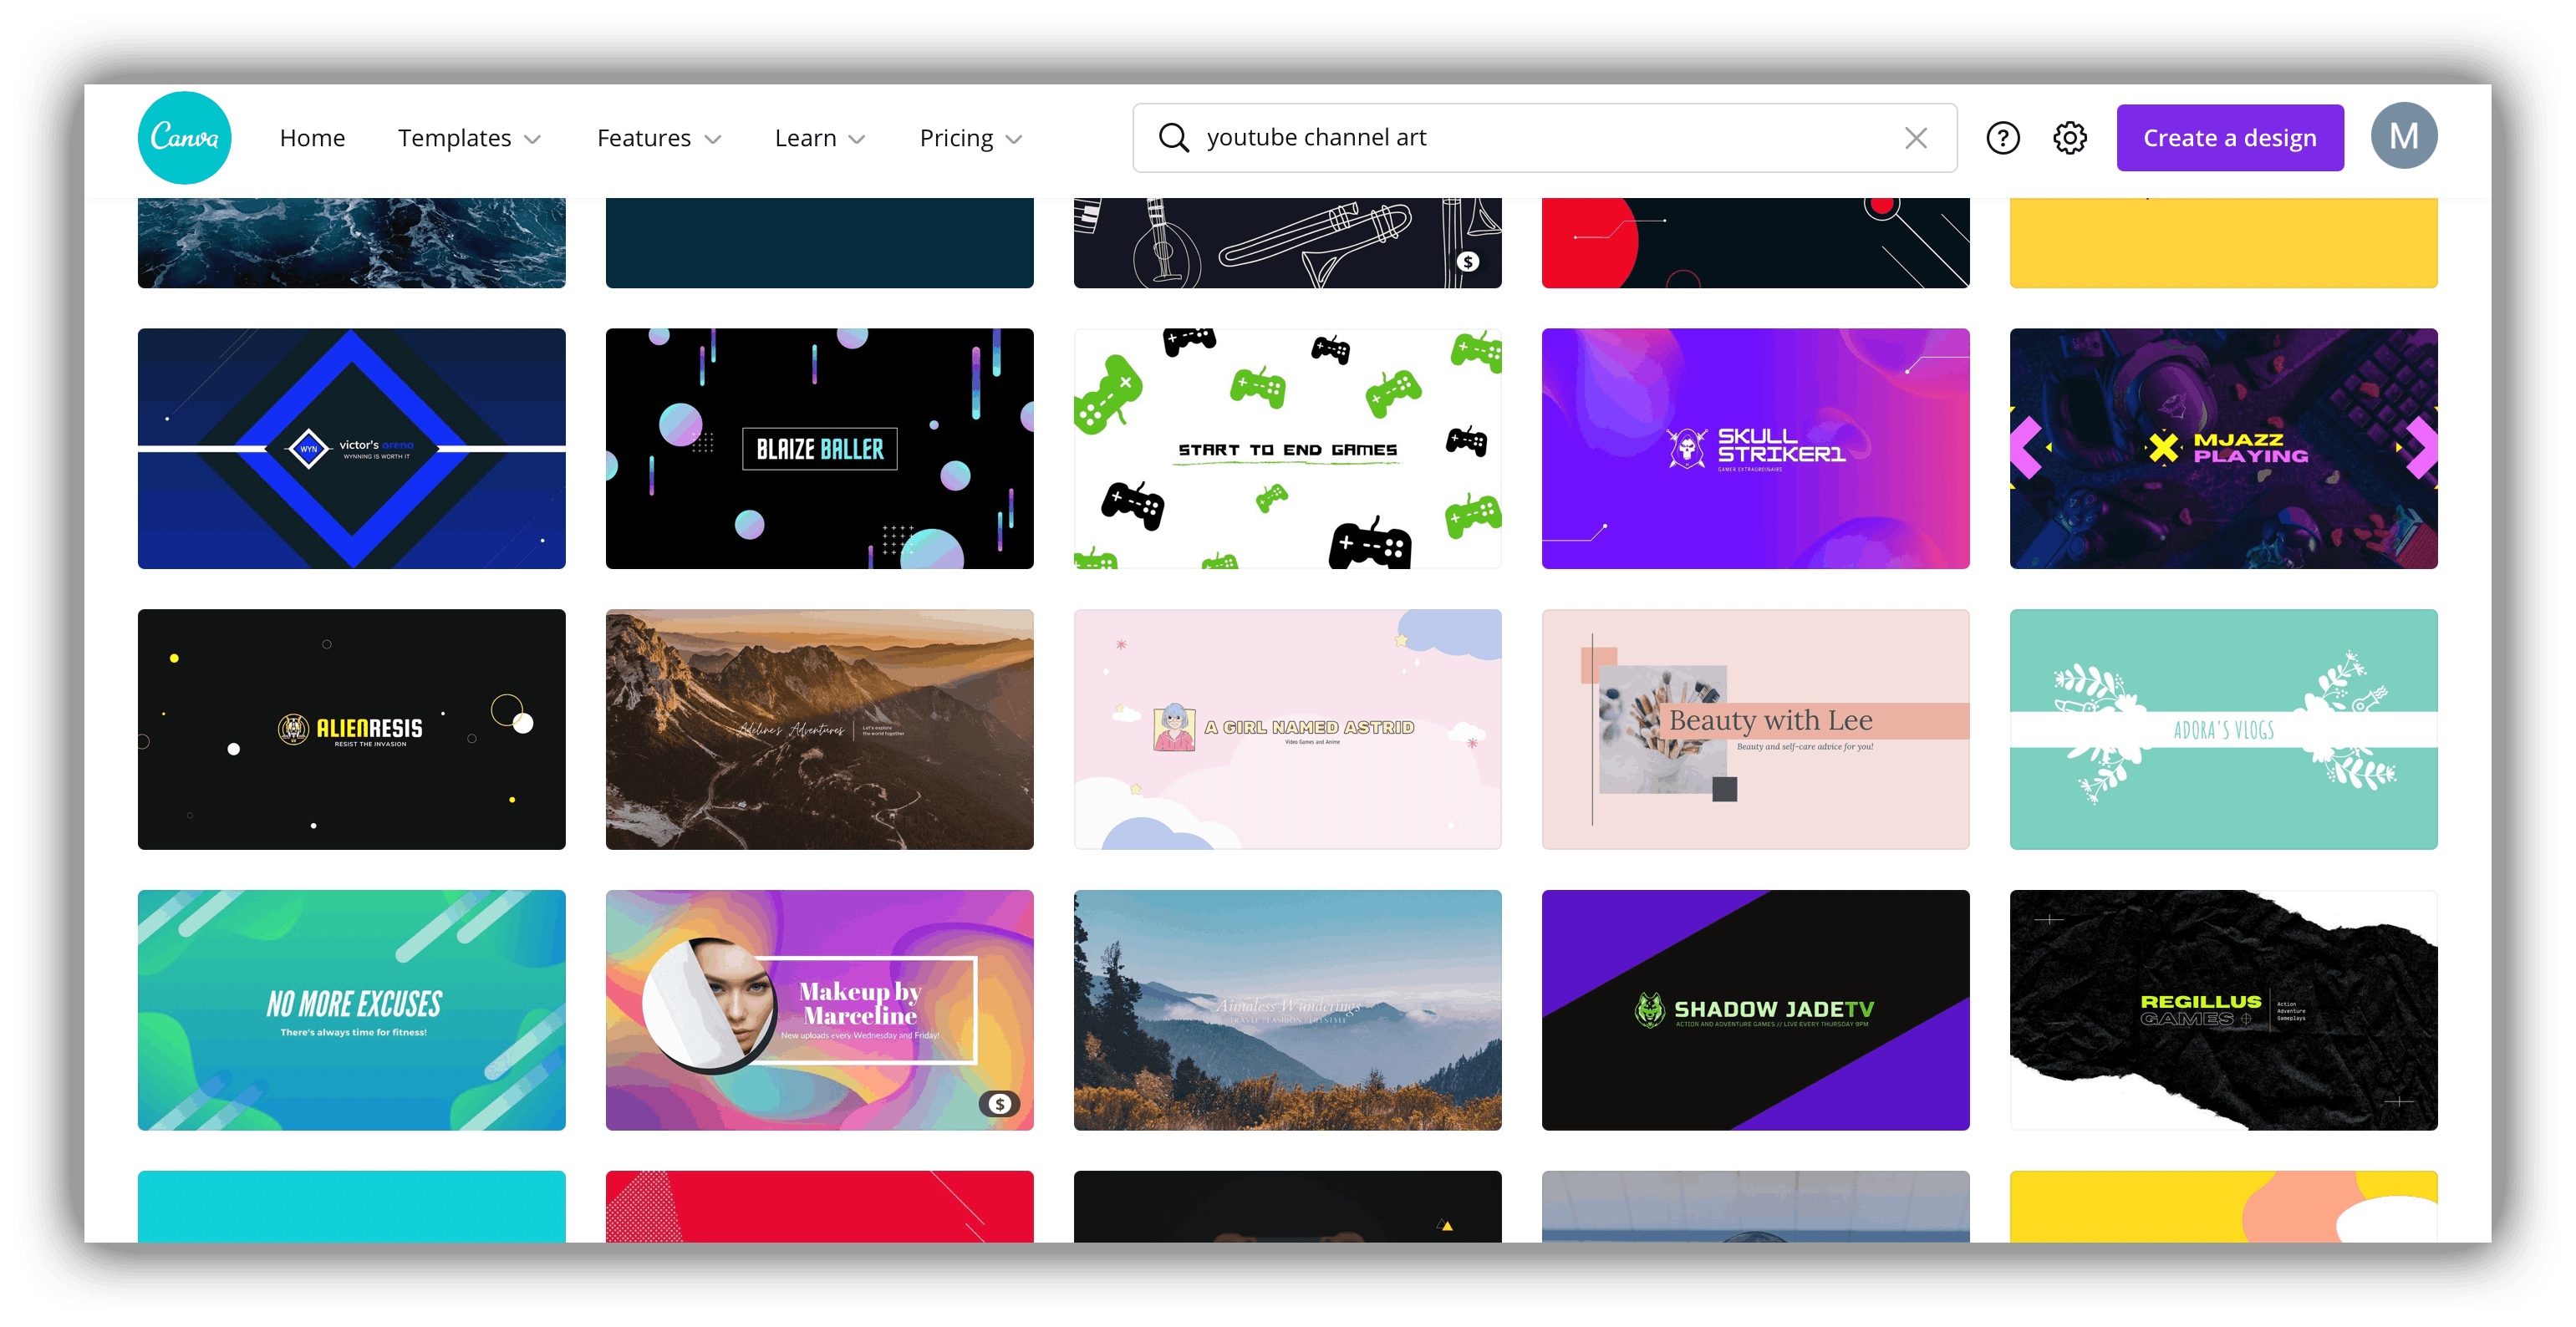Open the search bar settings icon
This screenshot has width=2576, height=1327.
coord(2072,139)
